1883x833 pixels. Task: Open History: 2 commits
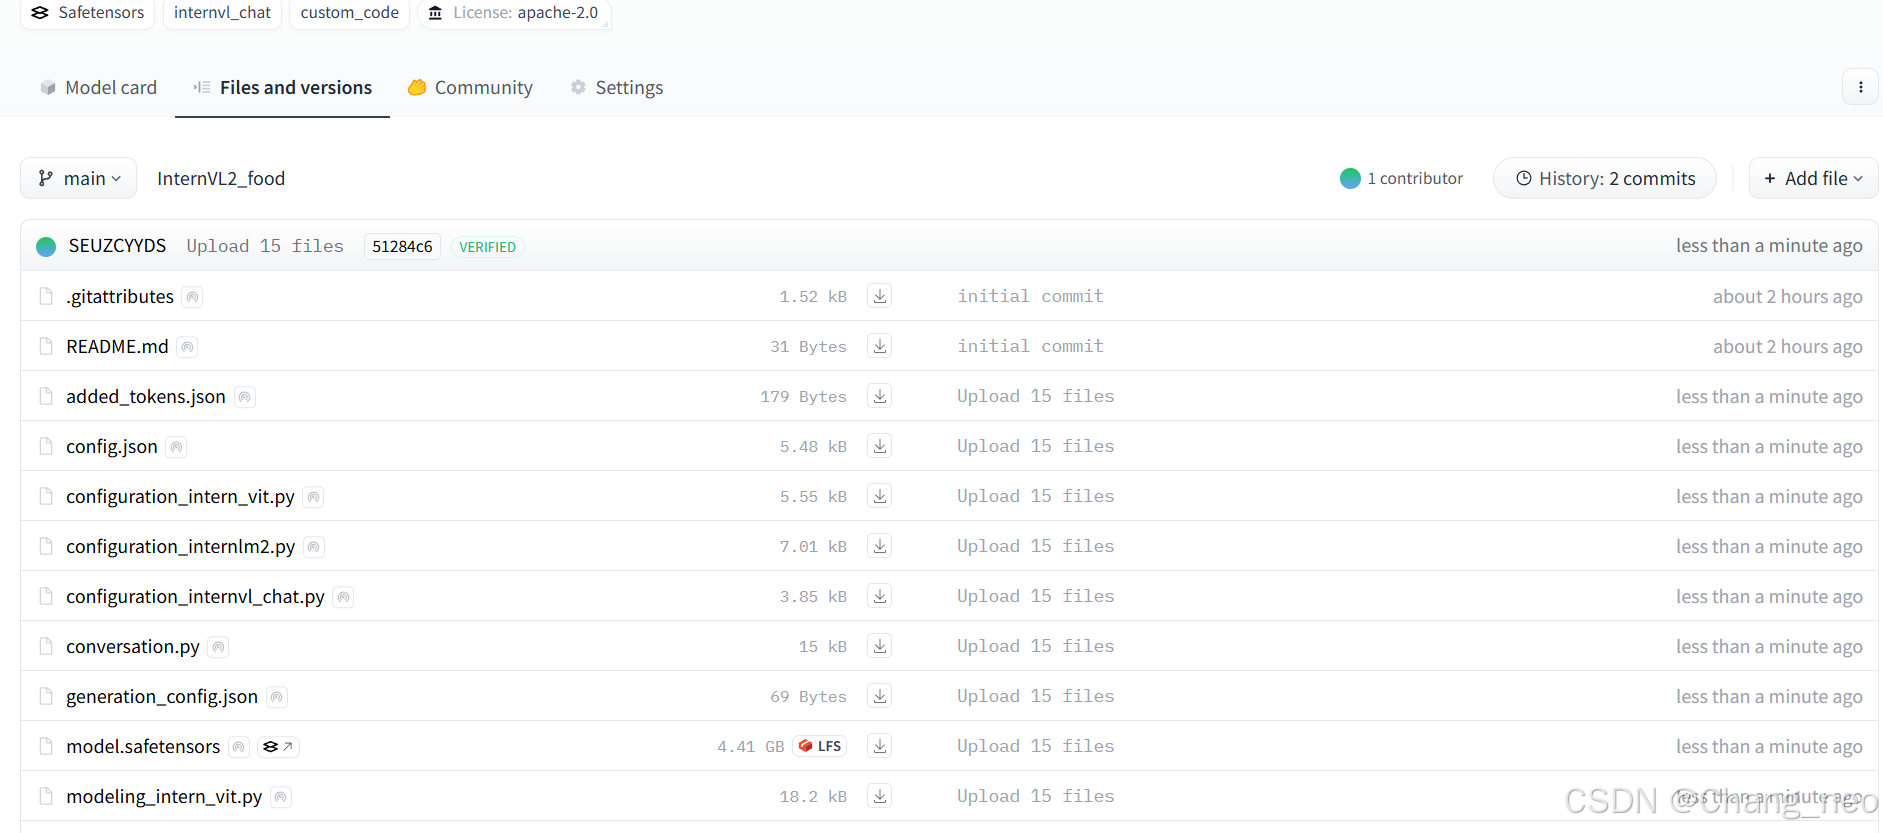click(1605, 178)
